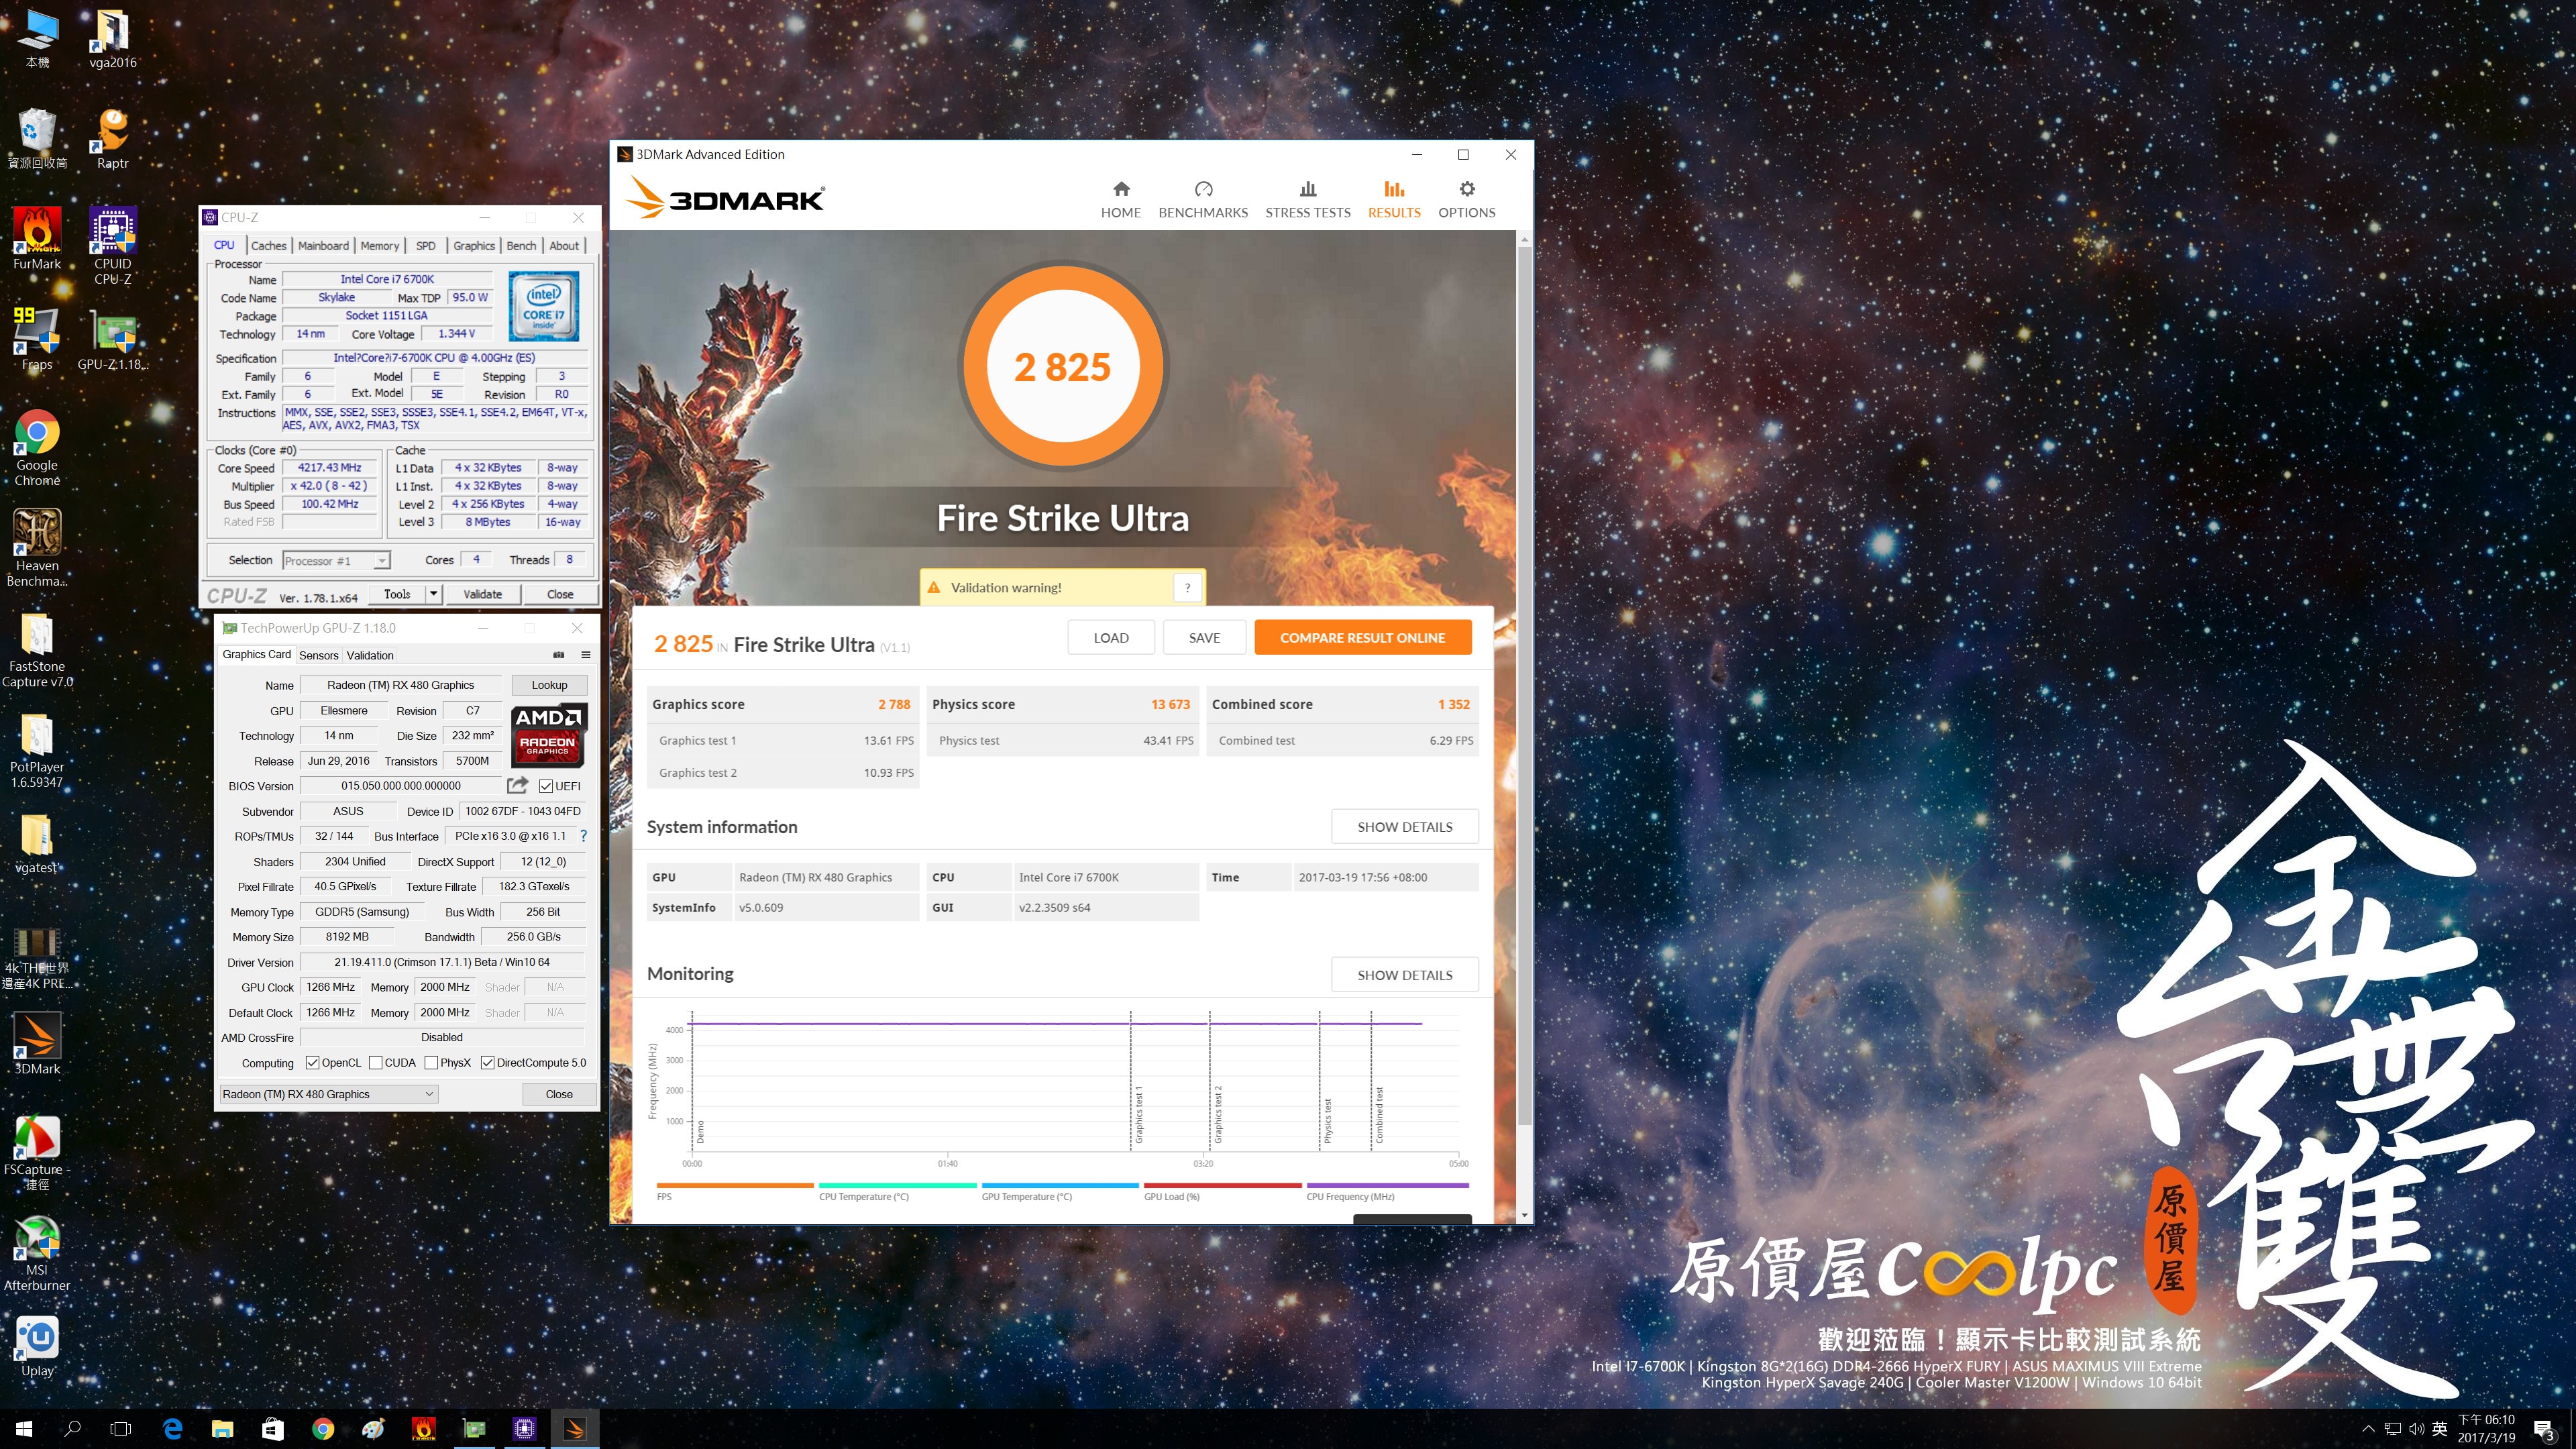Click the Bus Interface question mark in GPU-Z

coord(583,836)
